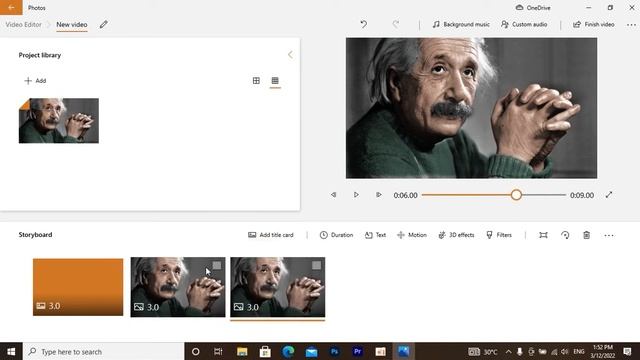Open Task View in the taskbar

[x=218, y=351]
